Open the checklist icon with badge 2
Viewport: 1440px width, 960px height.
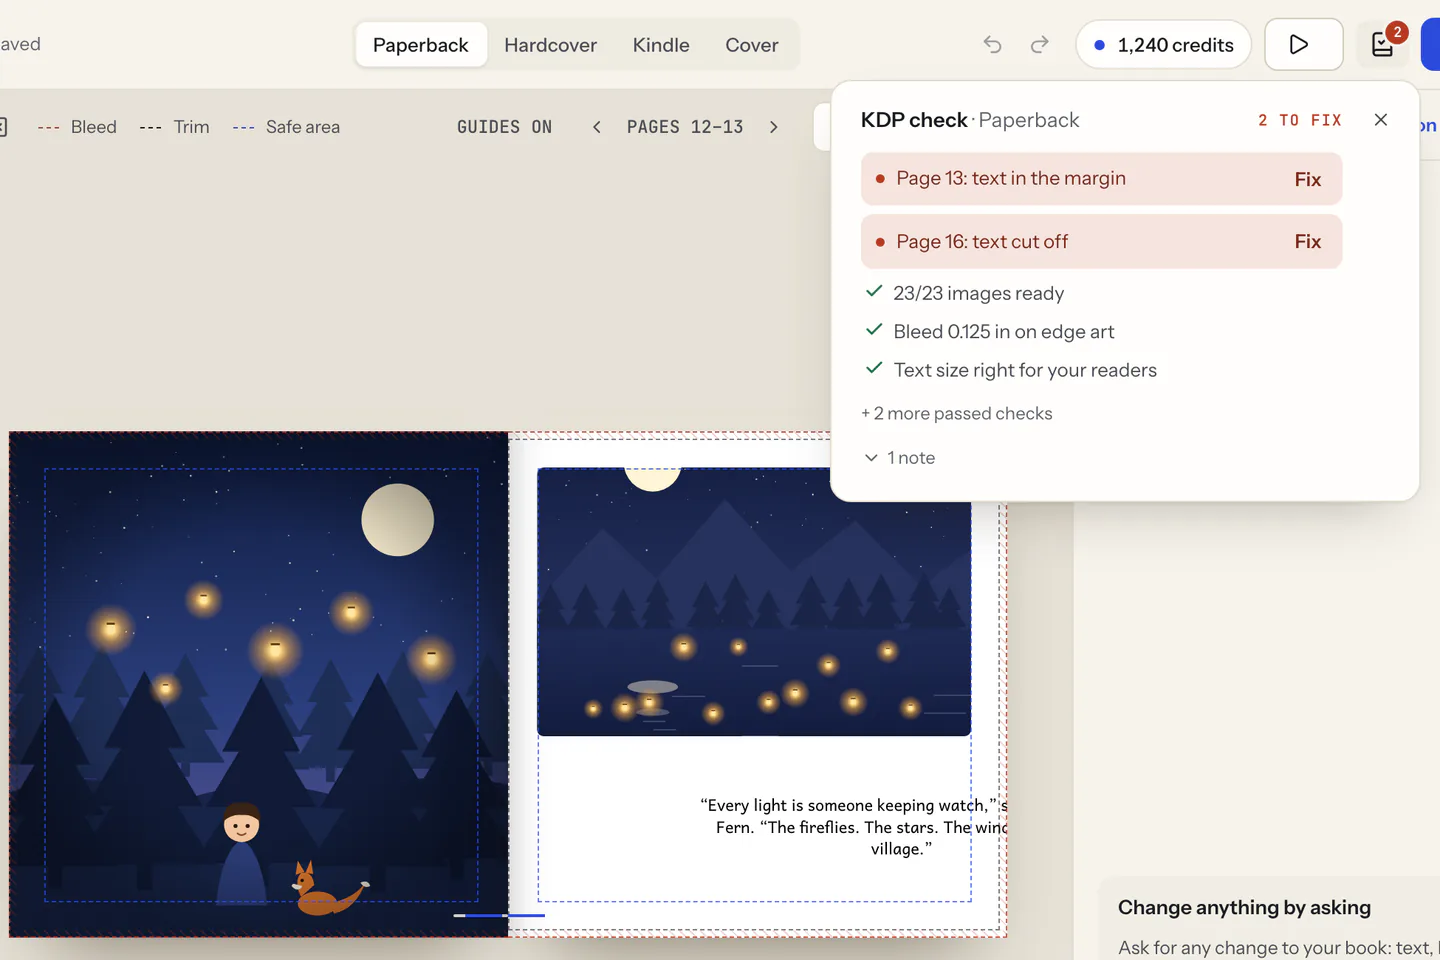[1383, 45]
